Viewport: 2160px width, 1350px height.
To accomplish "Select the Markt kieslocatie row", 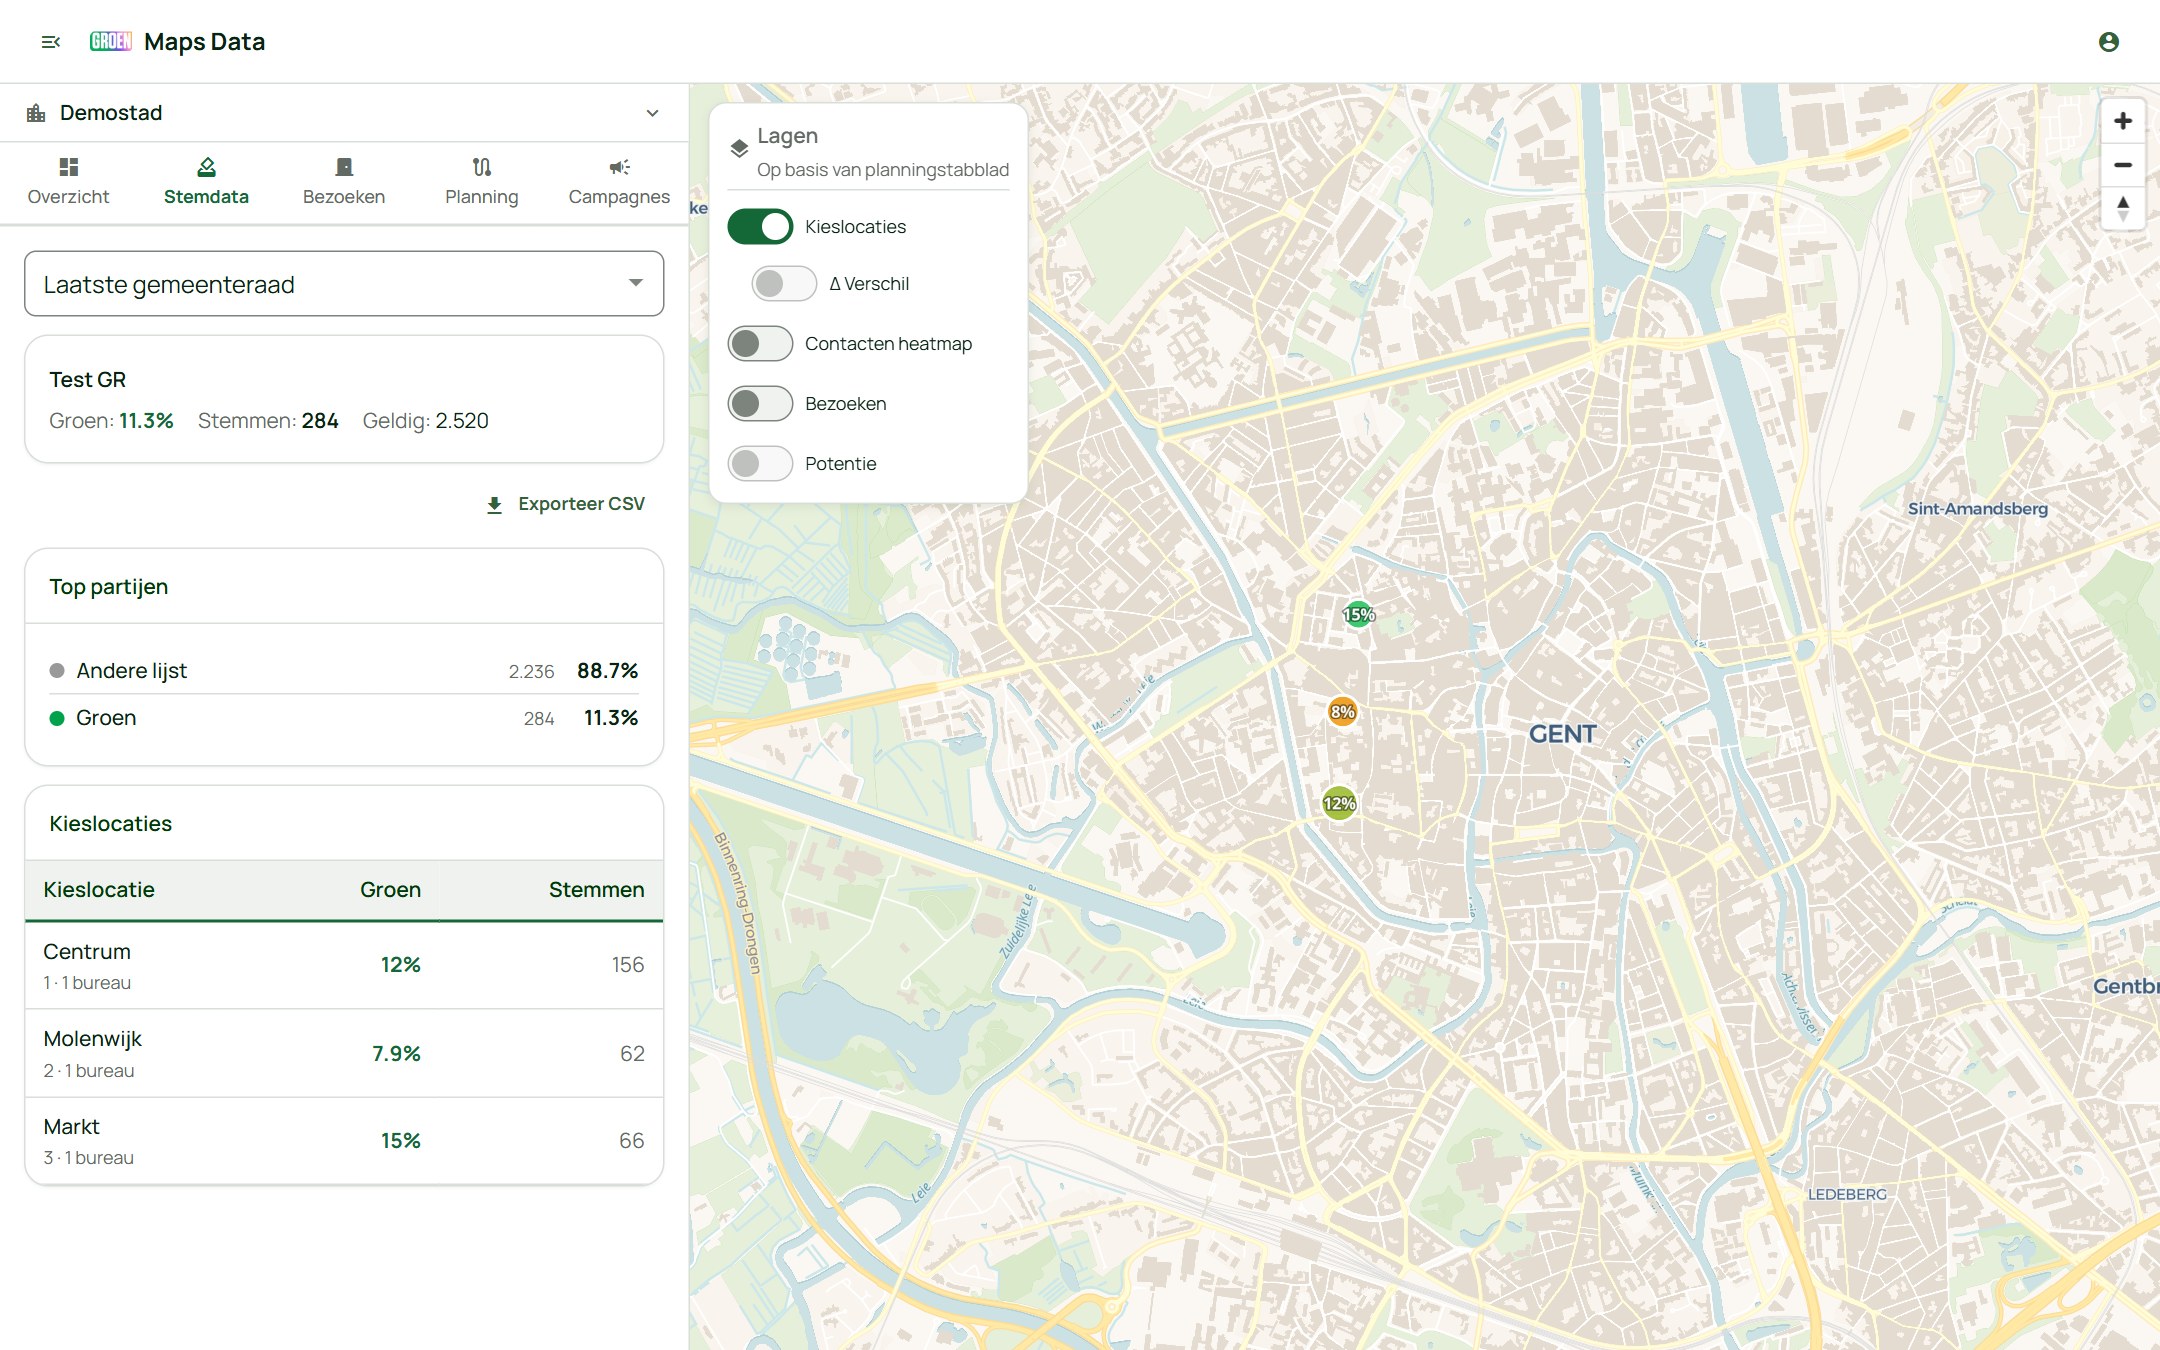I will click(344, 1141).
